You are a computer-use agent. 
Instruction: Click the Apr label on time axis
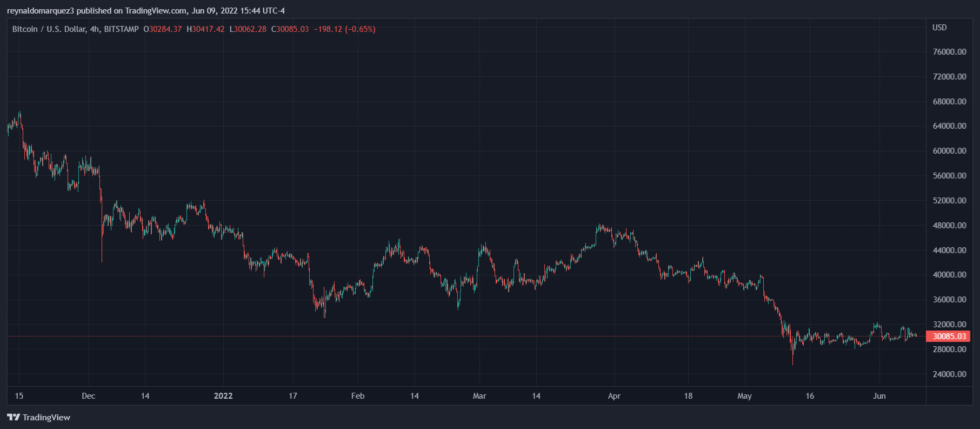[x=614, y=396]
